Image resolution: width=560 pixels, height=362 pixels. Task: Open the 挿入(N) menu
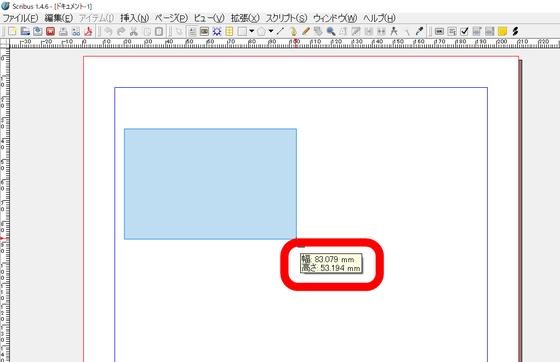pyautogui.click(x=134, y=18)
